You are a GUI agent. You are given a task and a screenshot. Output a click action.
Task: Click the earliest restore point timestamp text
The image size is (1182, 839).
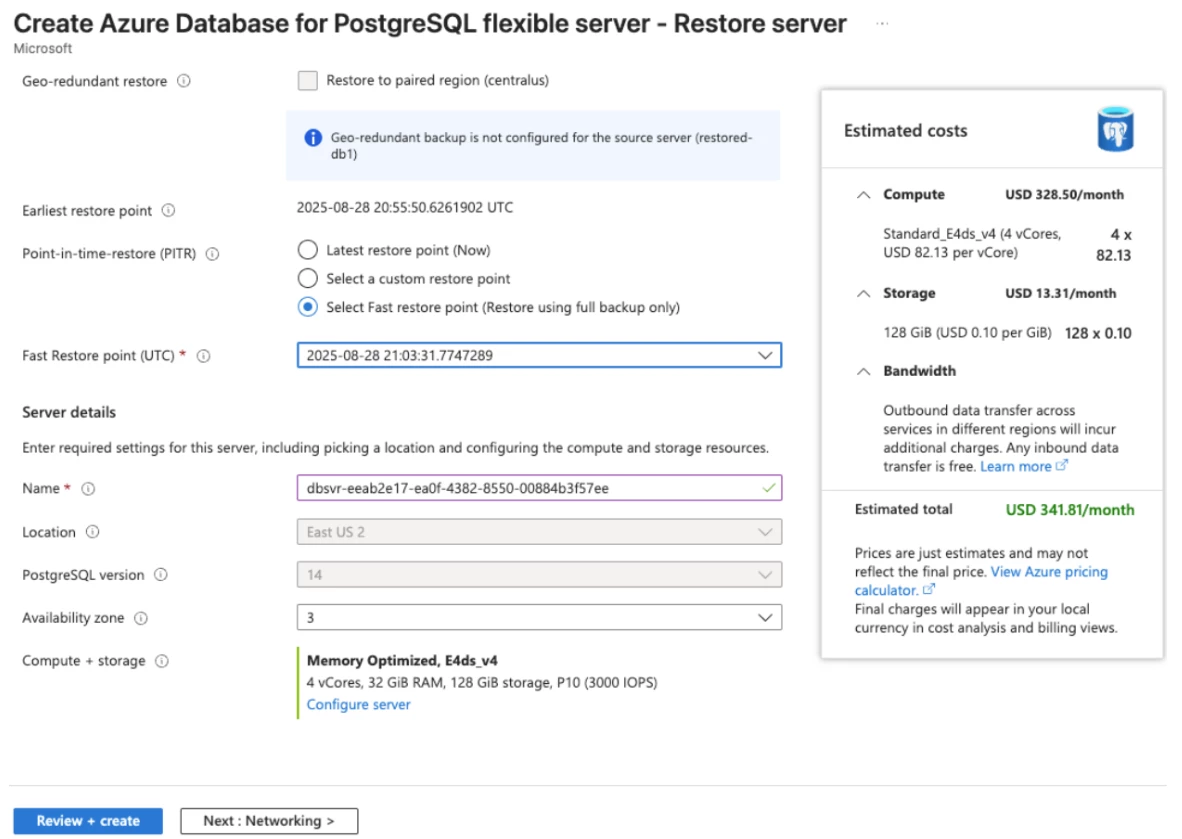pos(405,207)
